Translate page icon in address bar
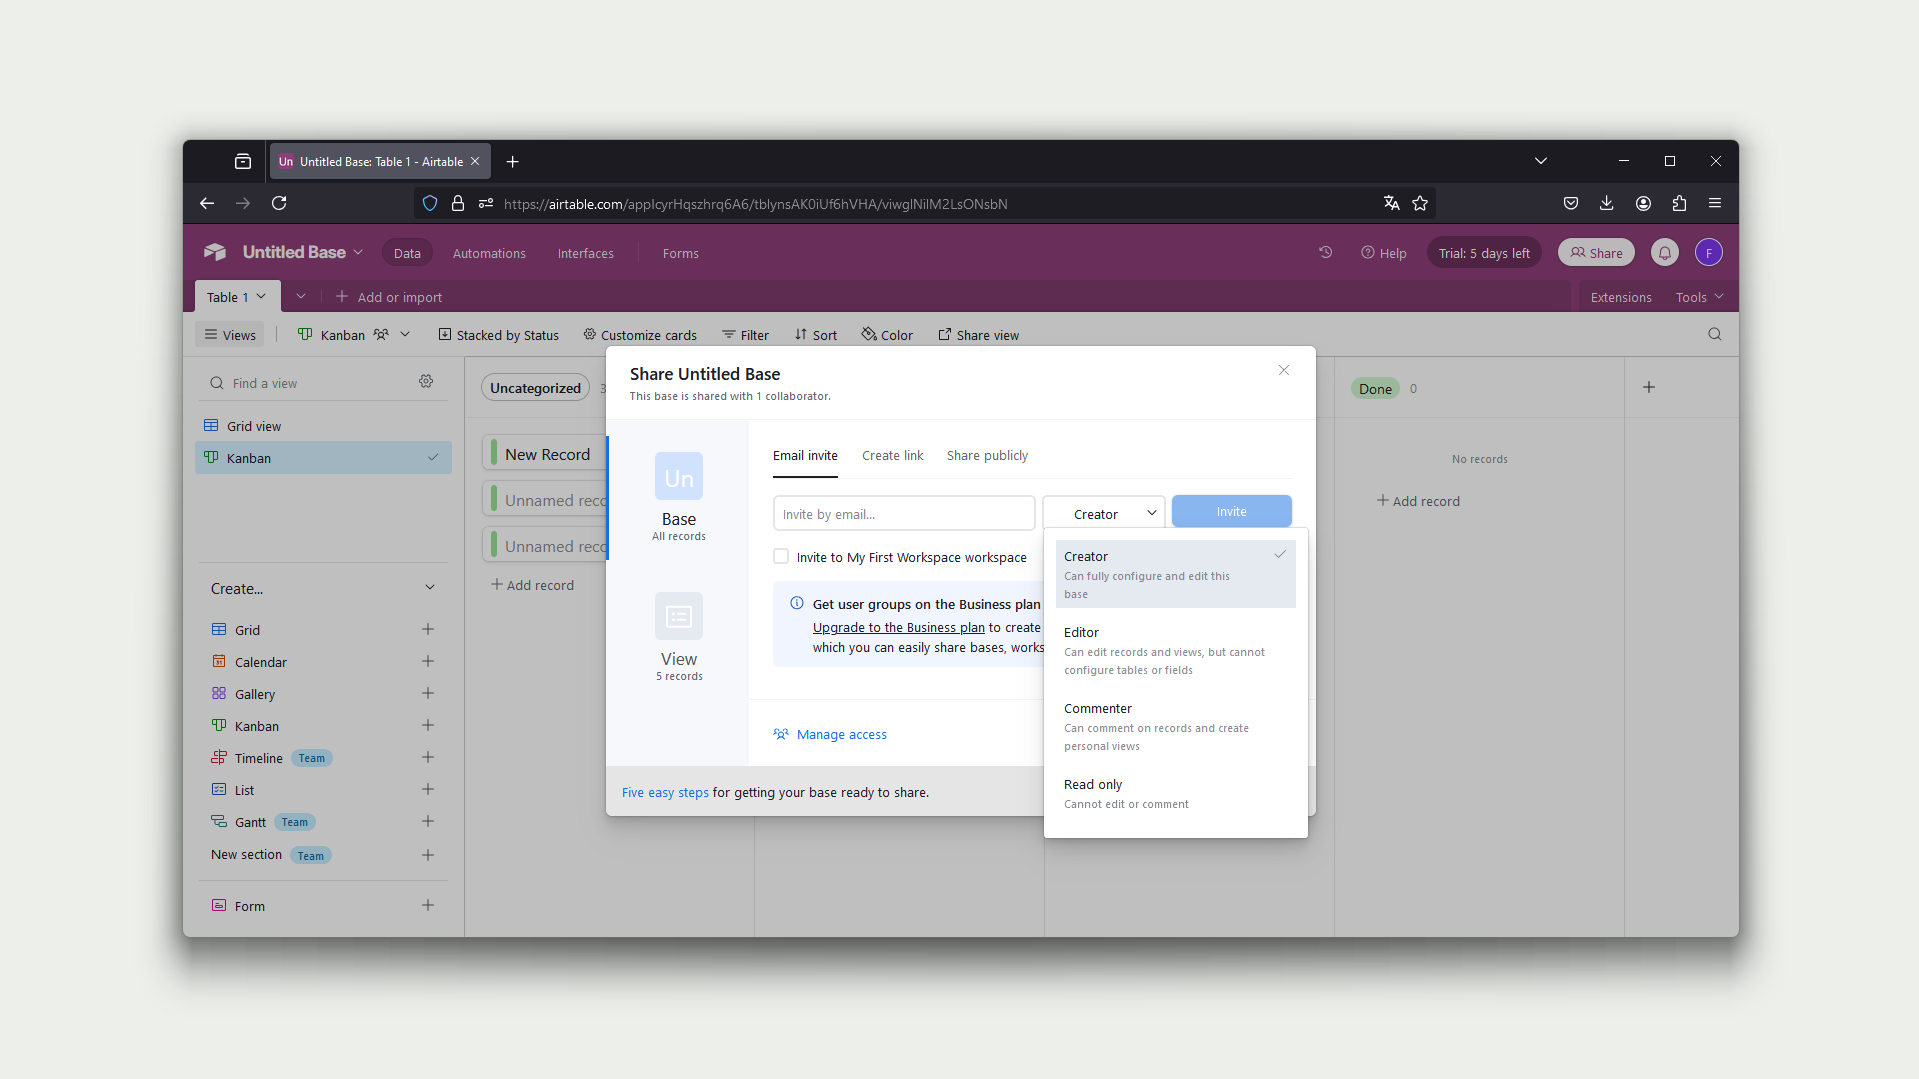The width and height of the screenshot is (1919, 1079). tap(1391, 203)
